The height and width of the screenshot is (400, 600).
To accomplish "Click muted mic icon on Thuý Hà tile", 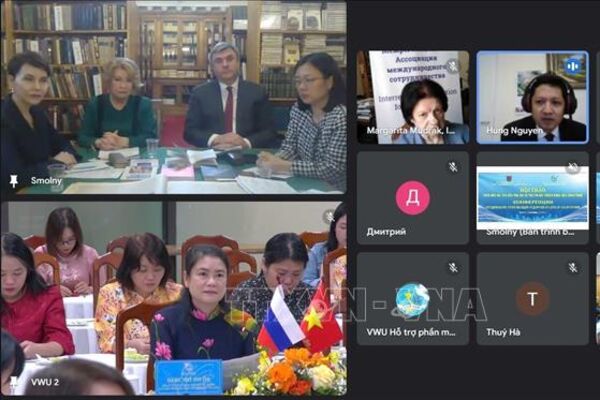I will [x=573, y=268].
